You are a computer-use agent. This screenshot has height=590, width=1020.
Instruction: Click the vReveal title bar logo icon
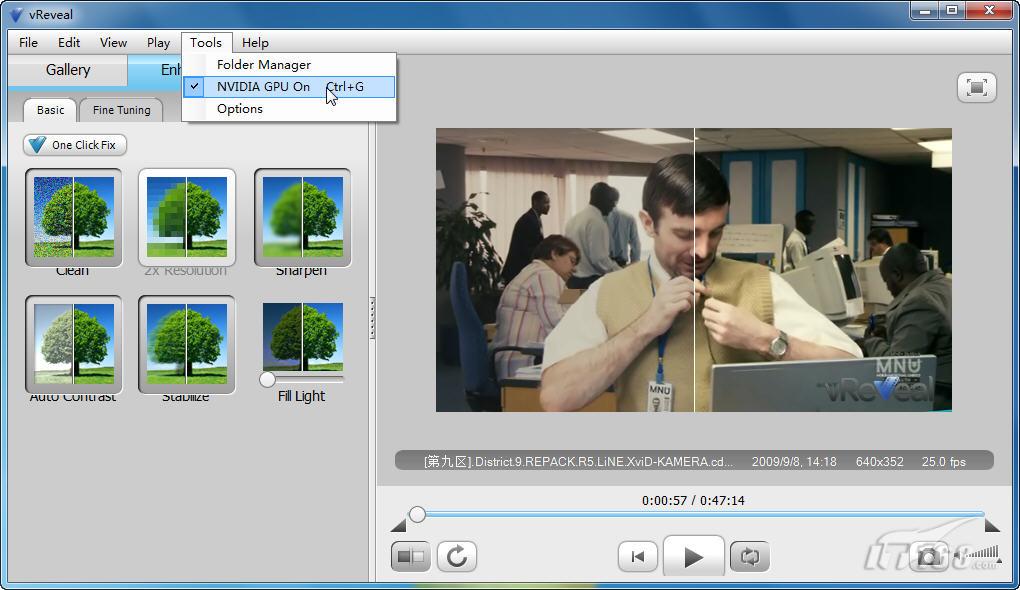point(15,14)
